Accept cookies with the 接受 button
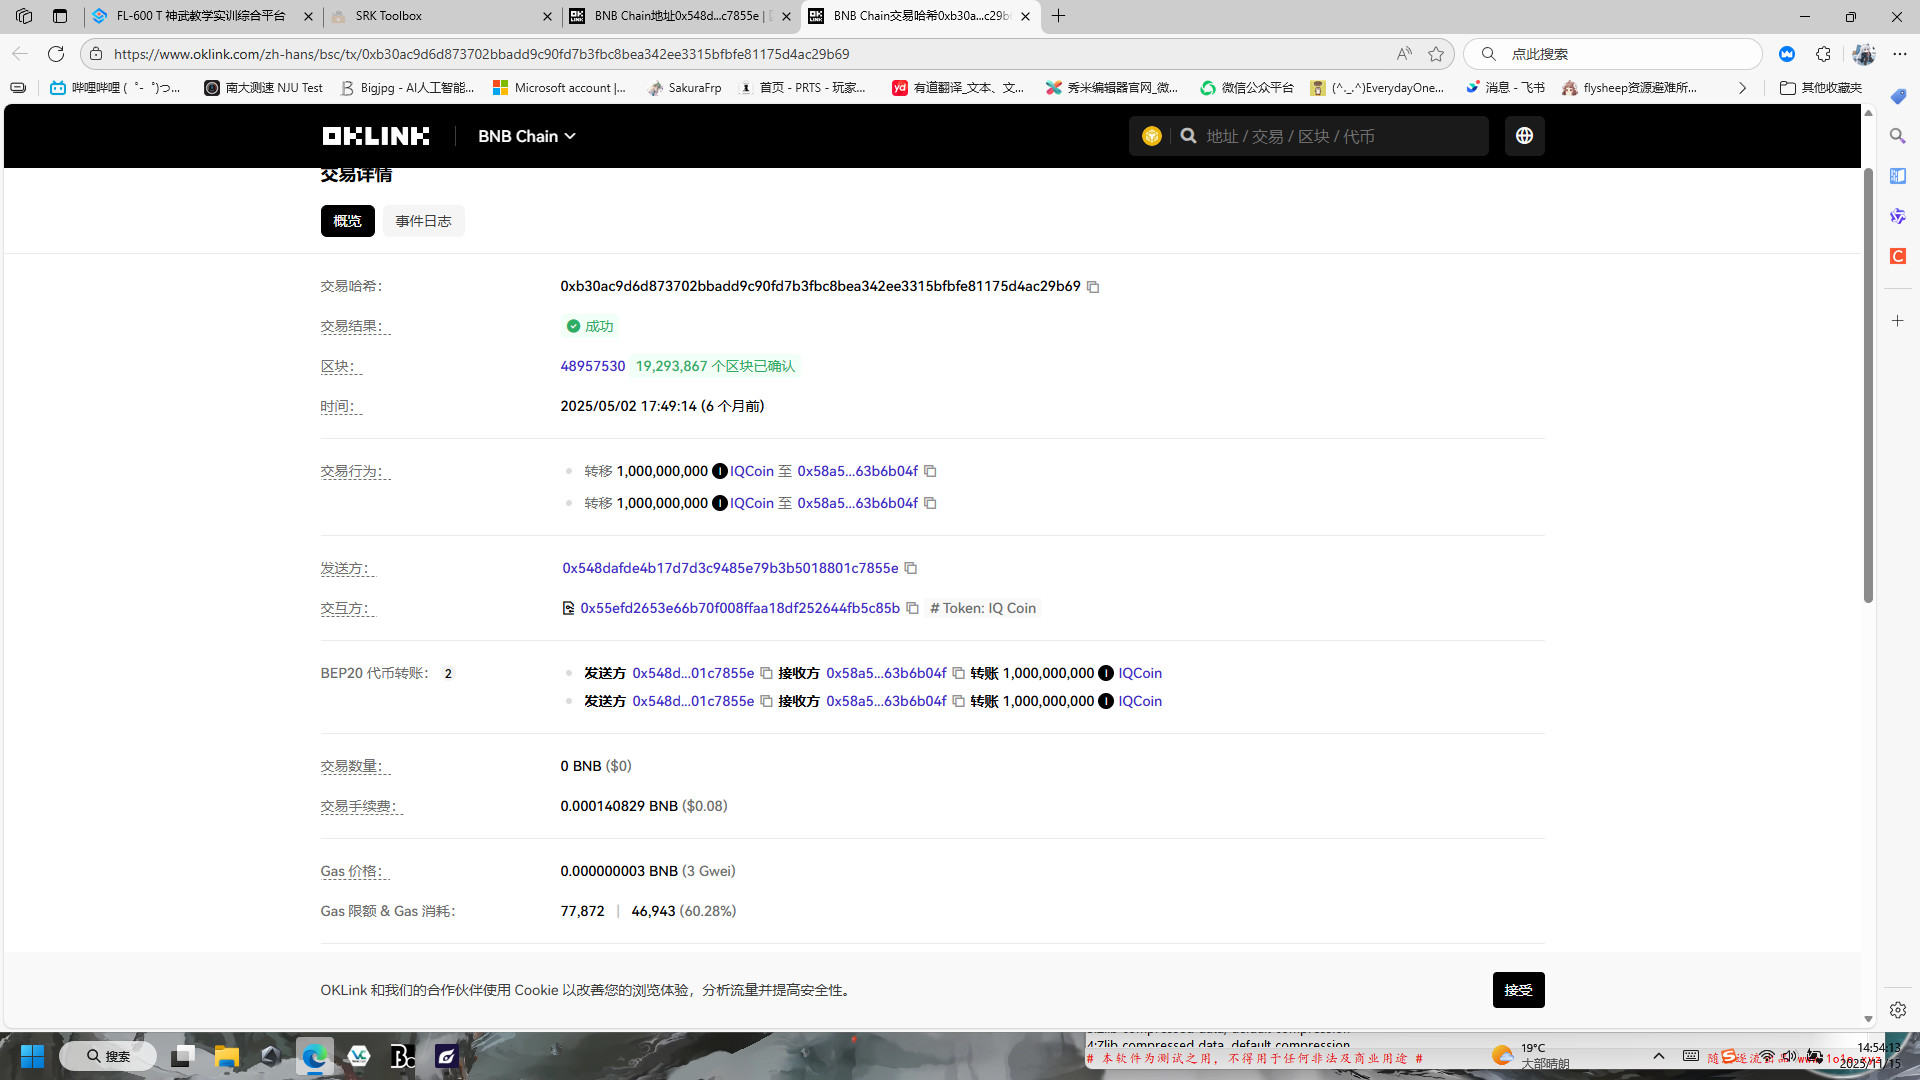The image size is (1920, 1080). pos(1518,990)
